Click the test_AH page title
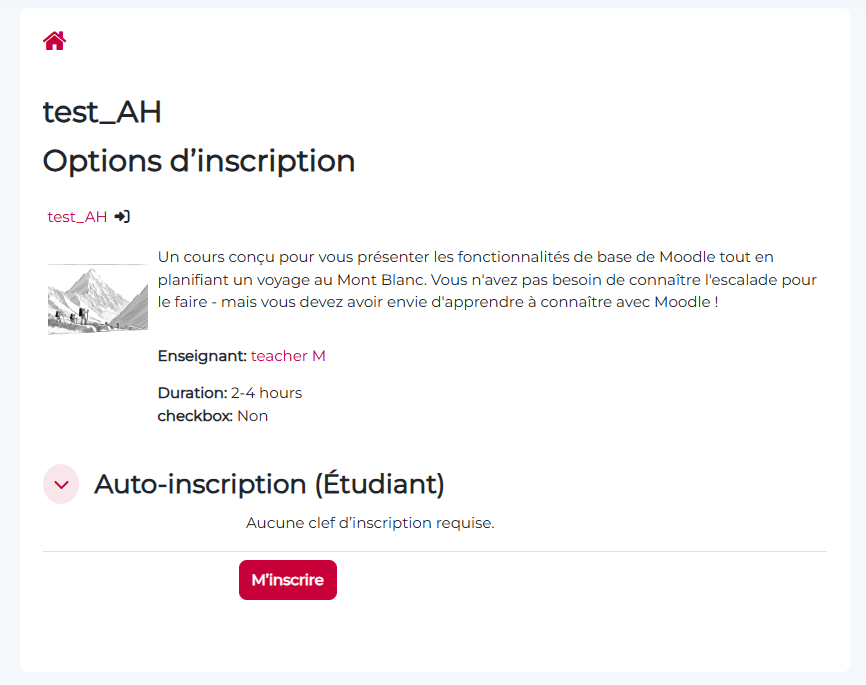Screen dimensions: 866x685 pos(102,112)
